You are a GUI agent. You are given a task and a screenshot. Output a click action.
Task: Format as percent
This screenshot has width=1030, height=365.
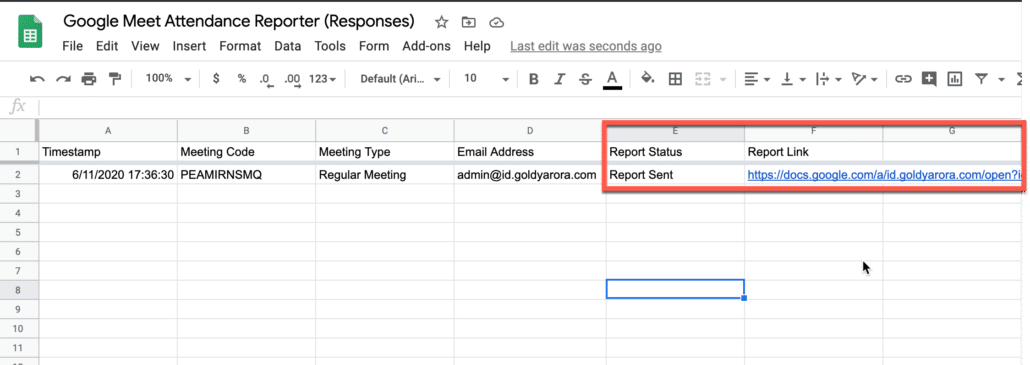point(242,79)
